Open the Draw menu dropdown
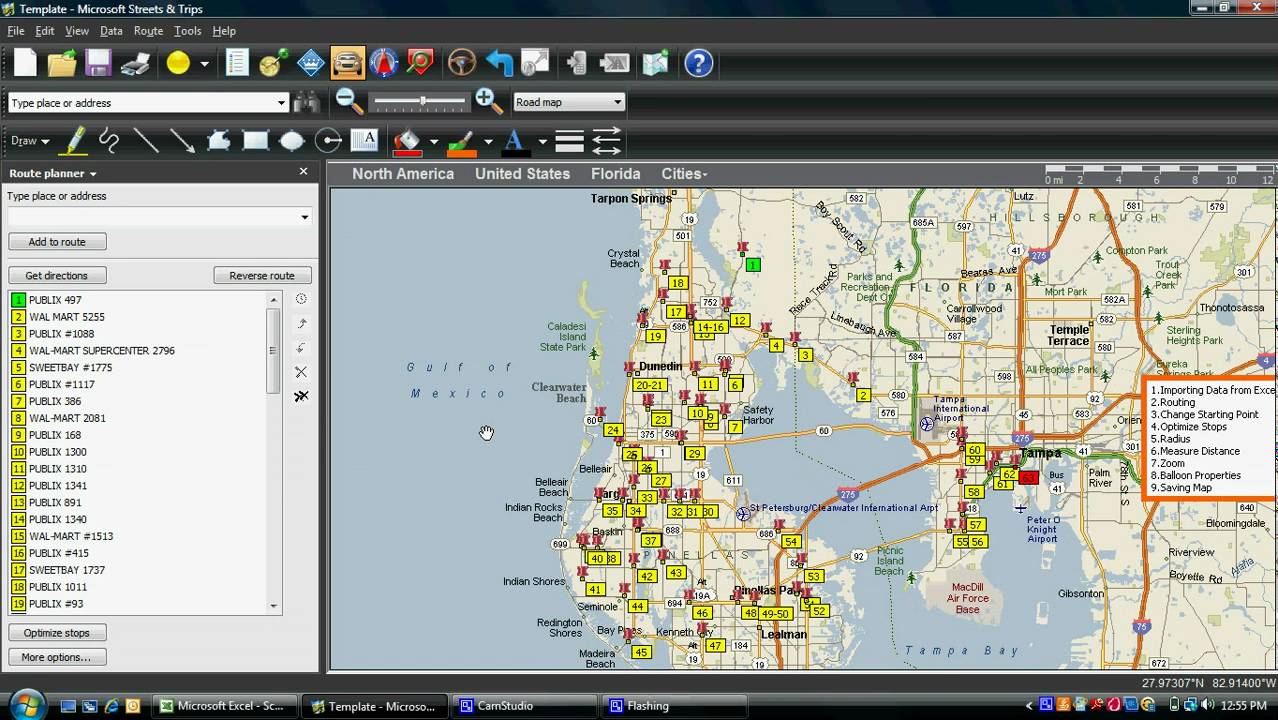The width and height of the screenshot is (1278, 720). pos(29,141)
